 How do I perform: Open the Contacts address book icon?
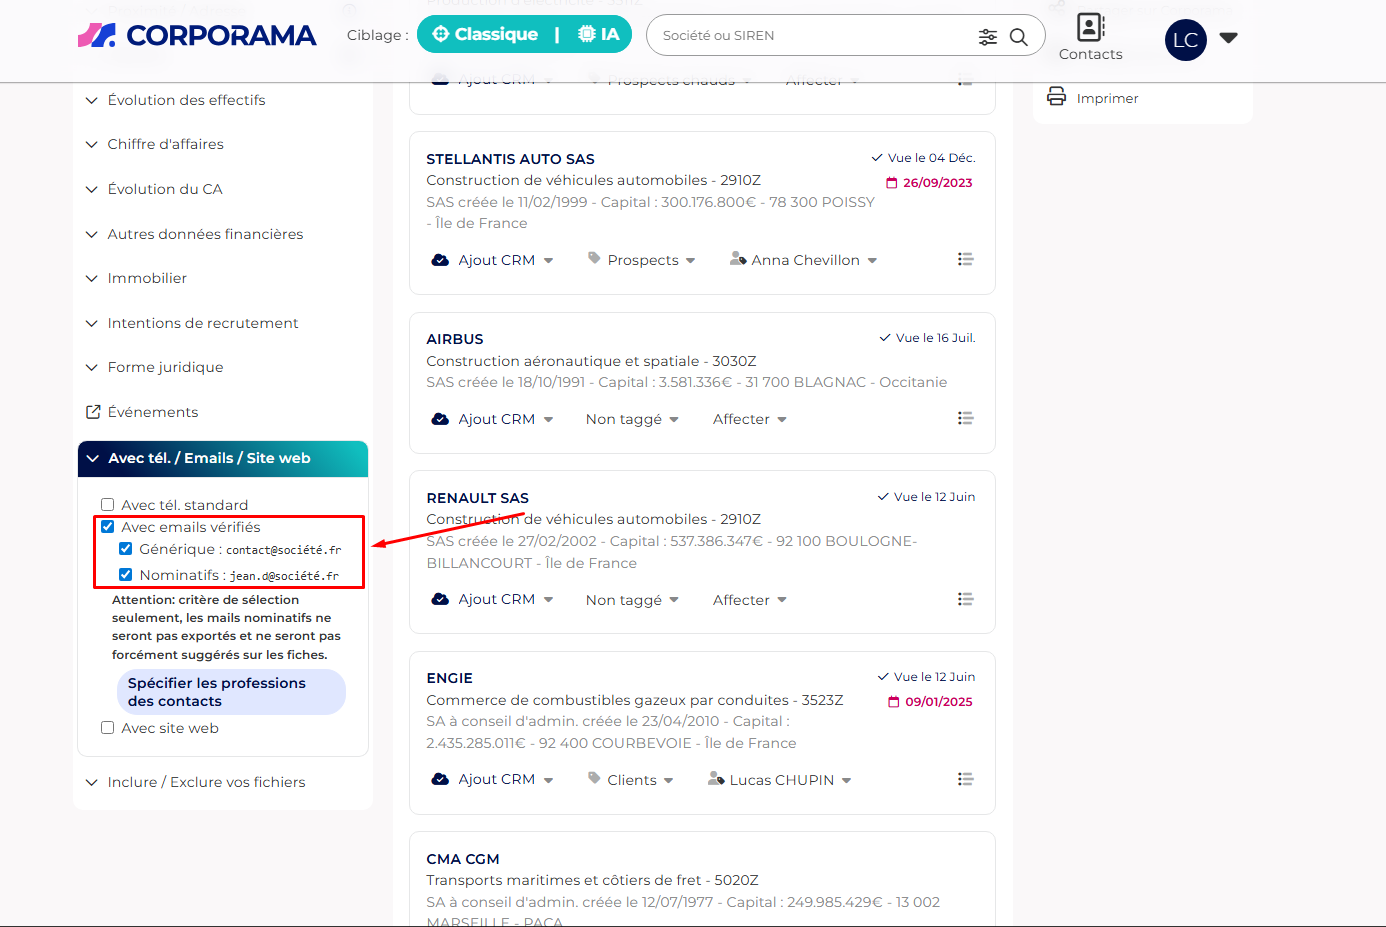pyautogui.click(x=1090, y=27)
